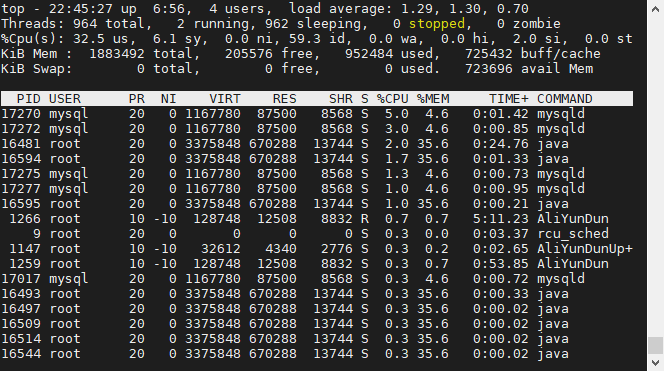Image resolution: width=664 pixels, height=371 pixels.
Task: Click the %CPU column header
Action: (393, 99)
